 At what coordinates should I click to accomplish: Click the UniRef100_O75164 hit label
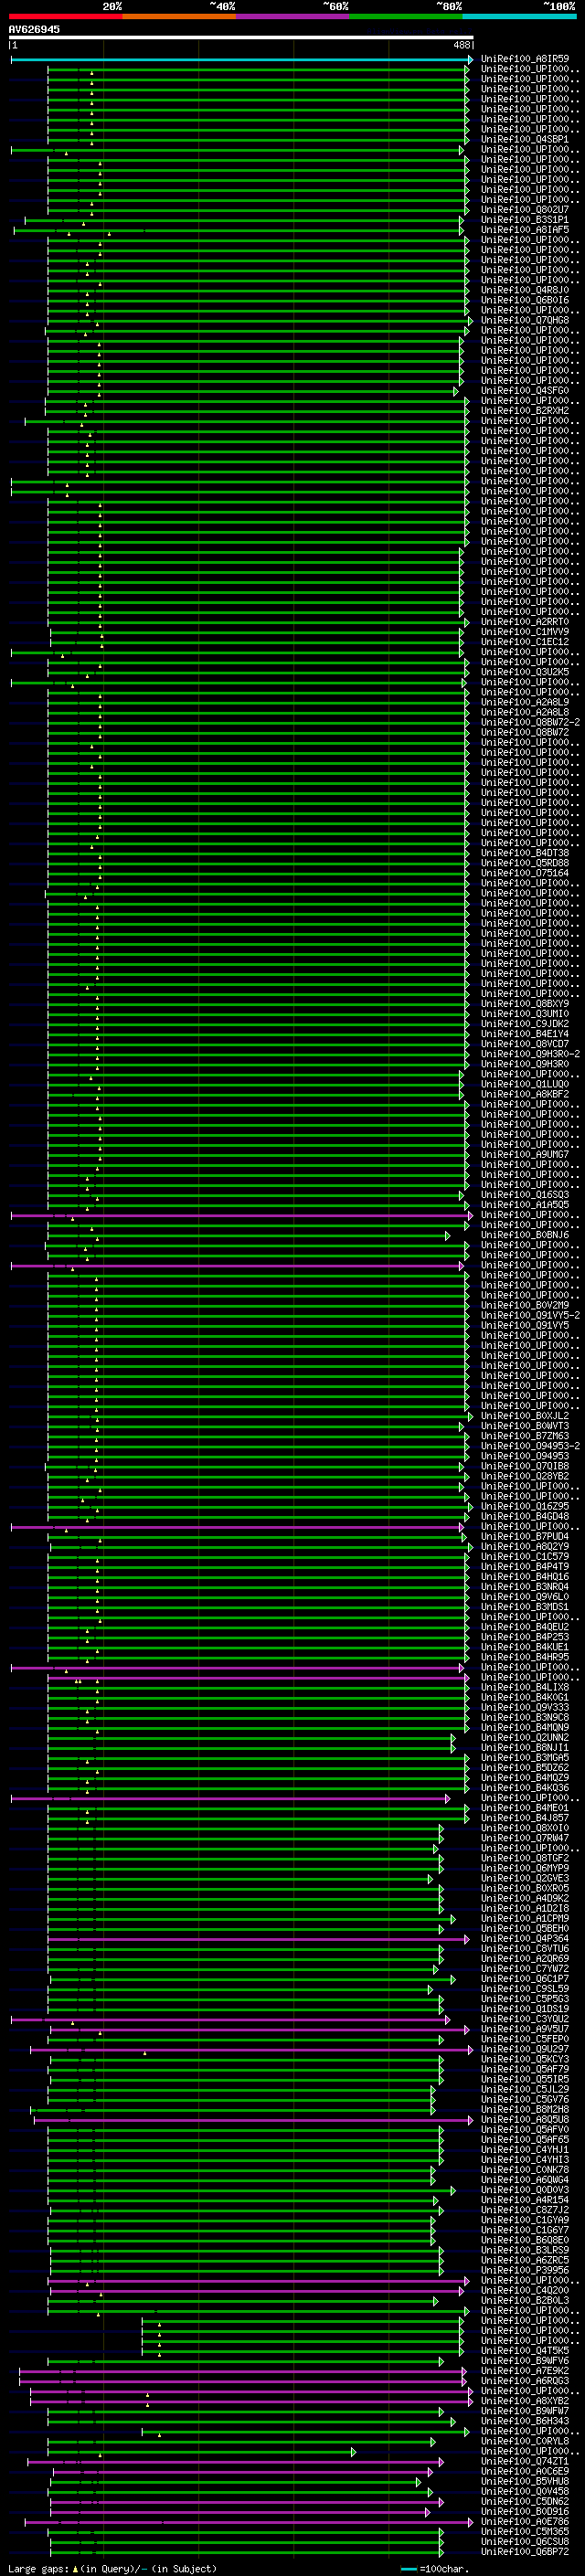(x=525, y=873)
